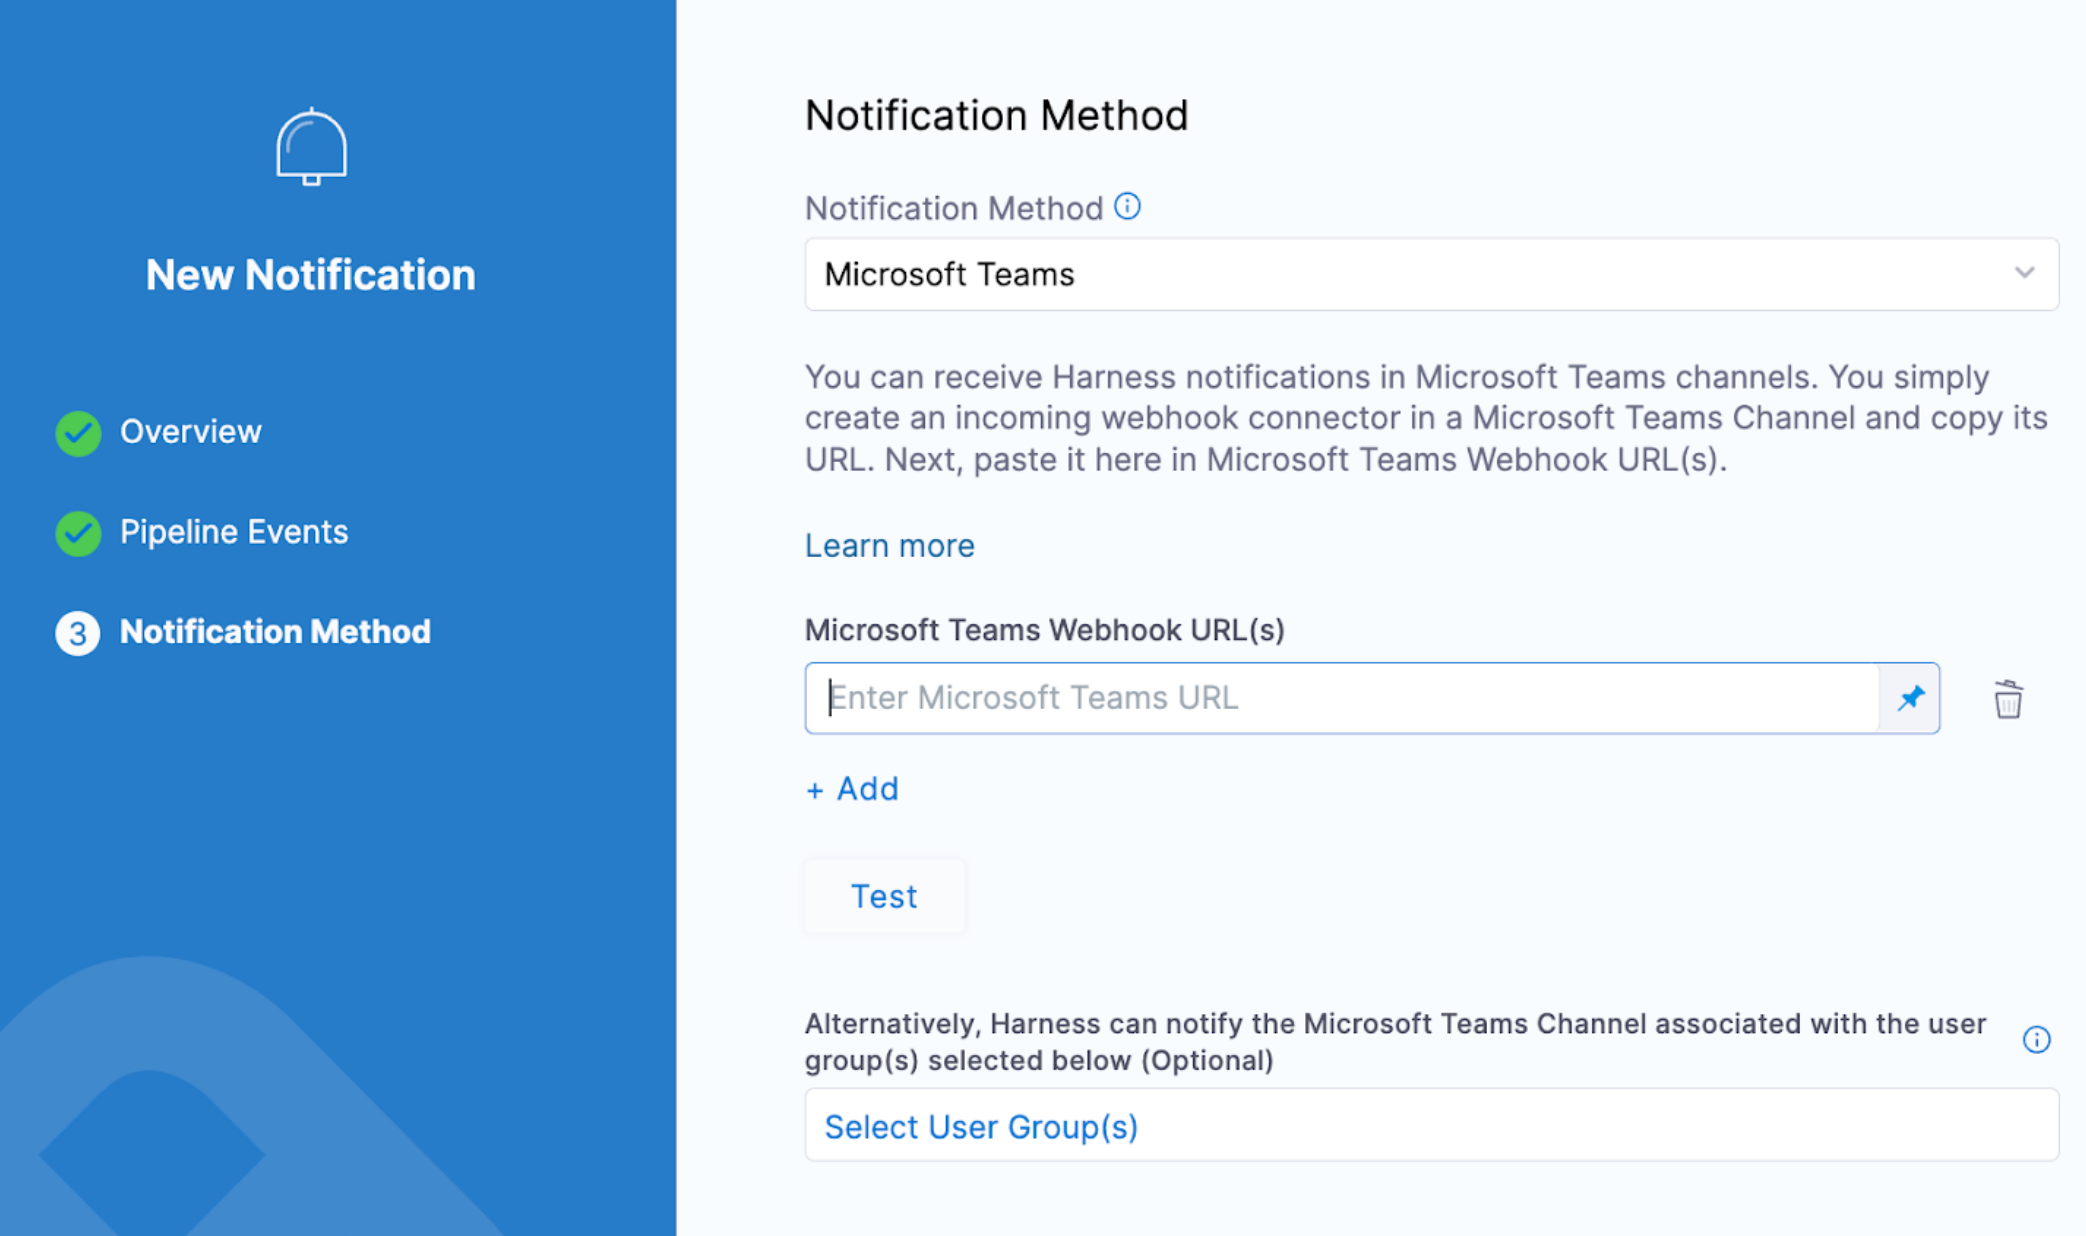Delete the webhook URL with trash icon
The height and width of the screenshot is (1236, 2086).
(2007, 699)
